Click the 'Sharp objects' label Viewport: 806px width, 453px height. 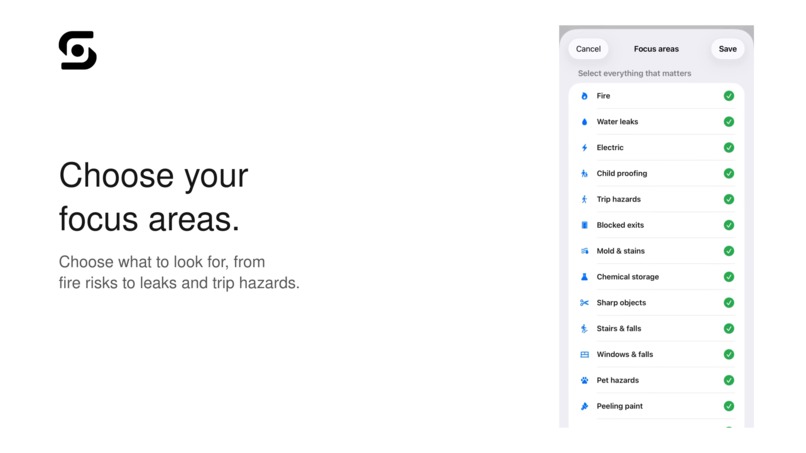621,302
